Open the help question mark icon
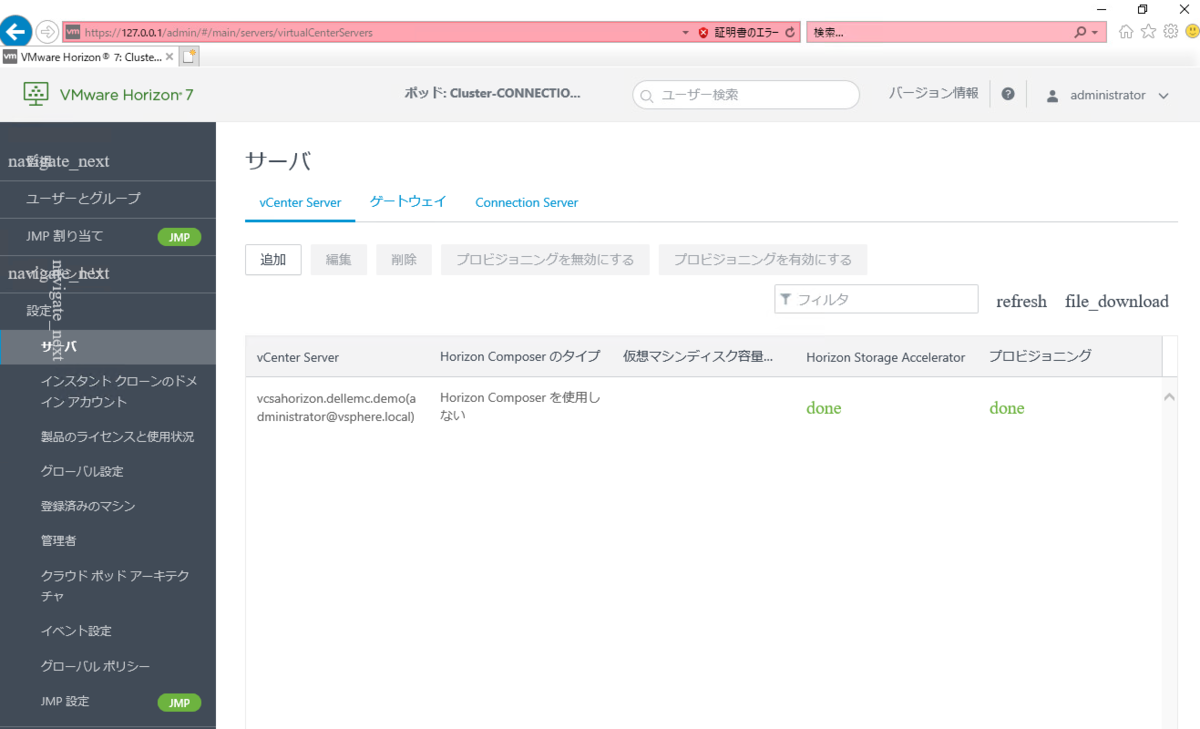The width and height of the screenshot is (1200, 729). (x=1008, y=94)
